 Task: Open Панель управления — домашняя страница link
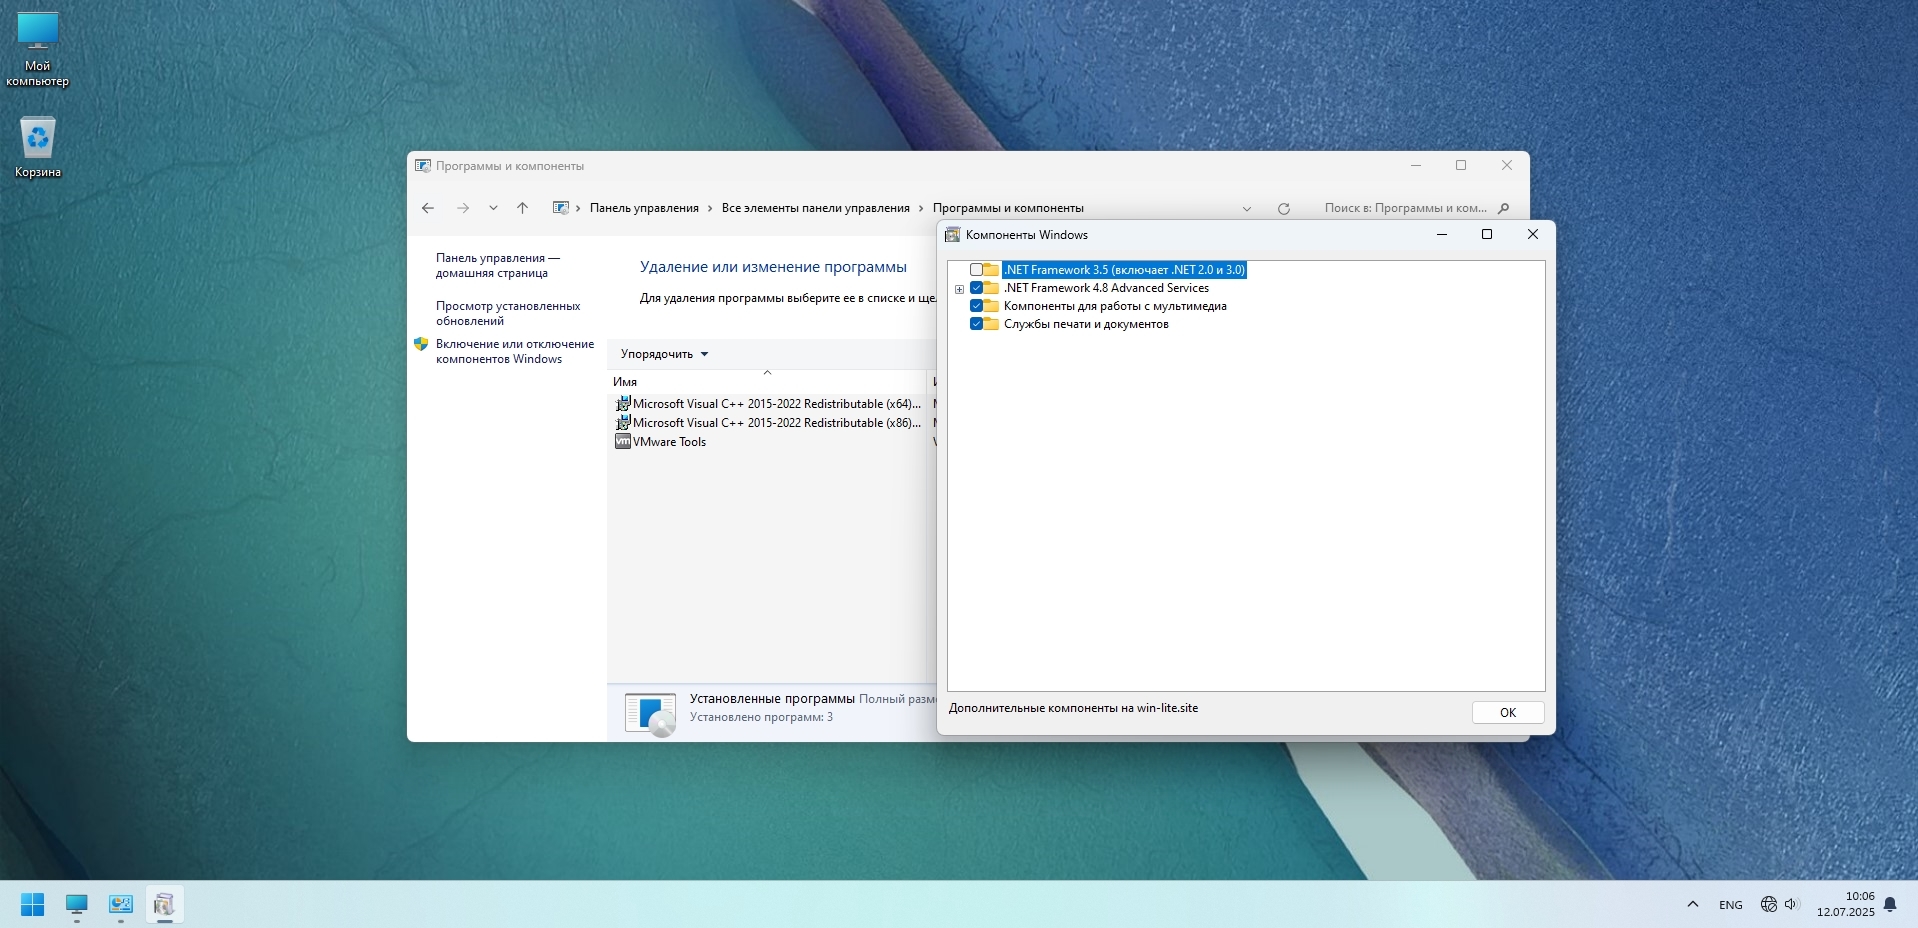(498, 265)
